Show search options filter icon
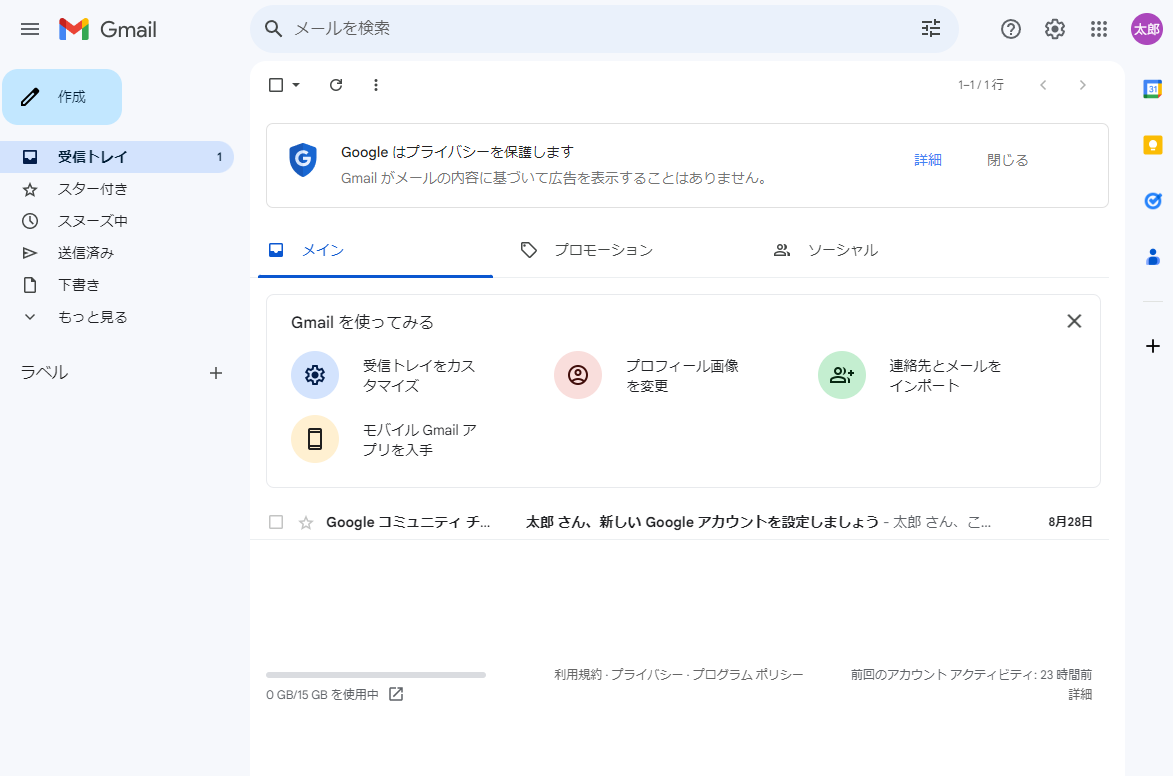The width and height of the screenshot is (1173, 776). [x=931, y=28]
